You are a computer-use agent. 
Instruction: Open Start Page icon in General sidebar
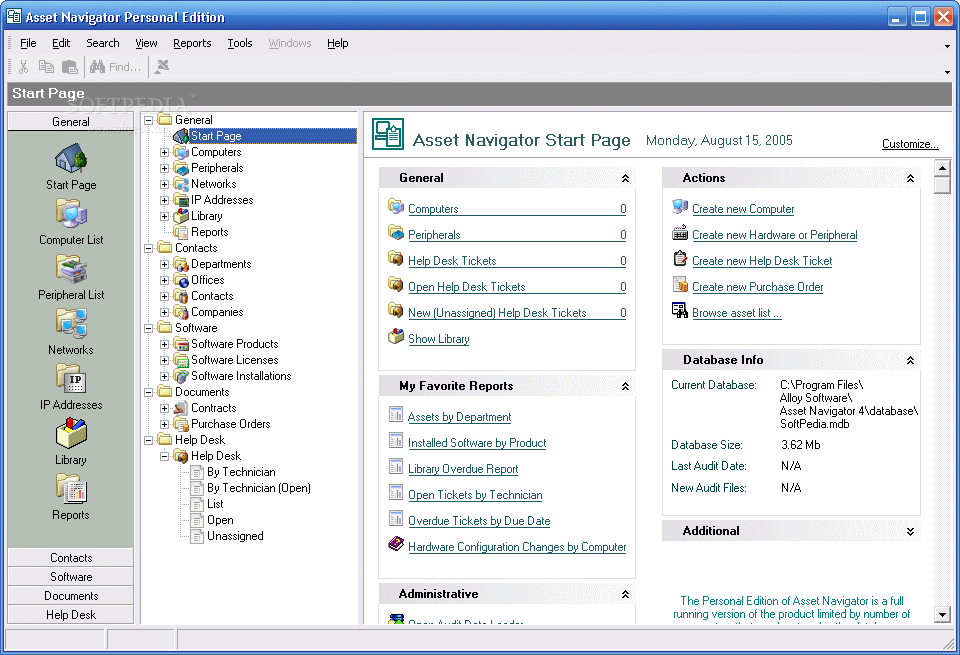(71, 159)
